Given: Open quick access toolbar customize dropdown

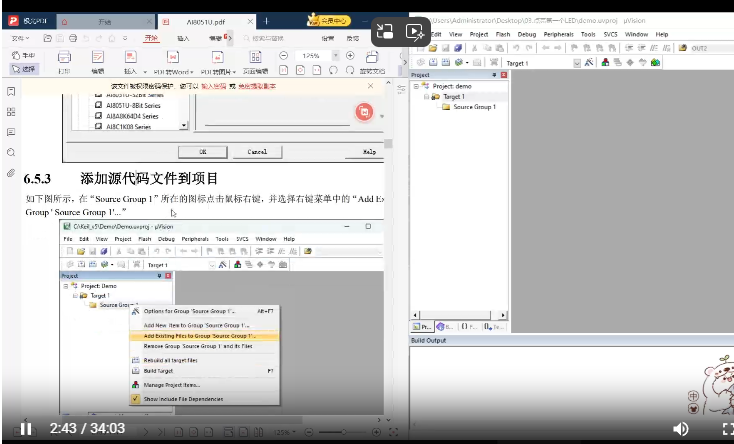Looking at the screenshot, I should (x=125, y=38).
